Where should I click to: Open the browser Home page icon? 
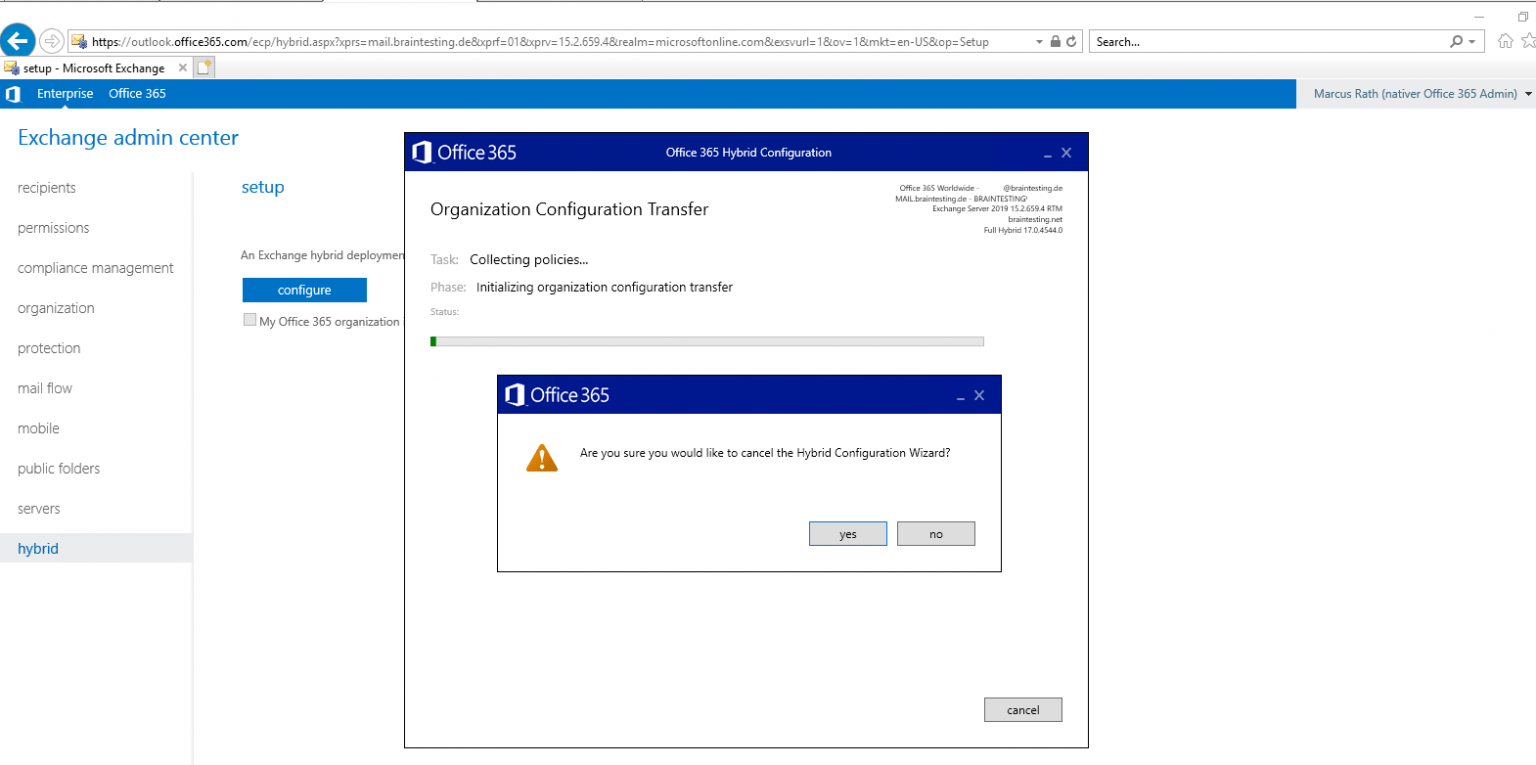pos(1506,41)
